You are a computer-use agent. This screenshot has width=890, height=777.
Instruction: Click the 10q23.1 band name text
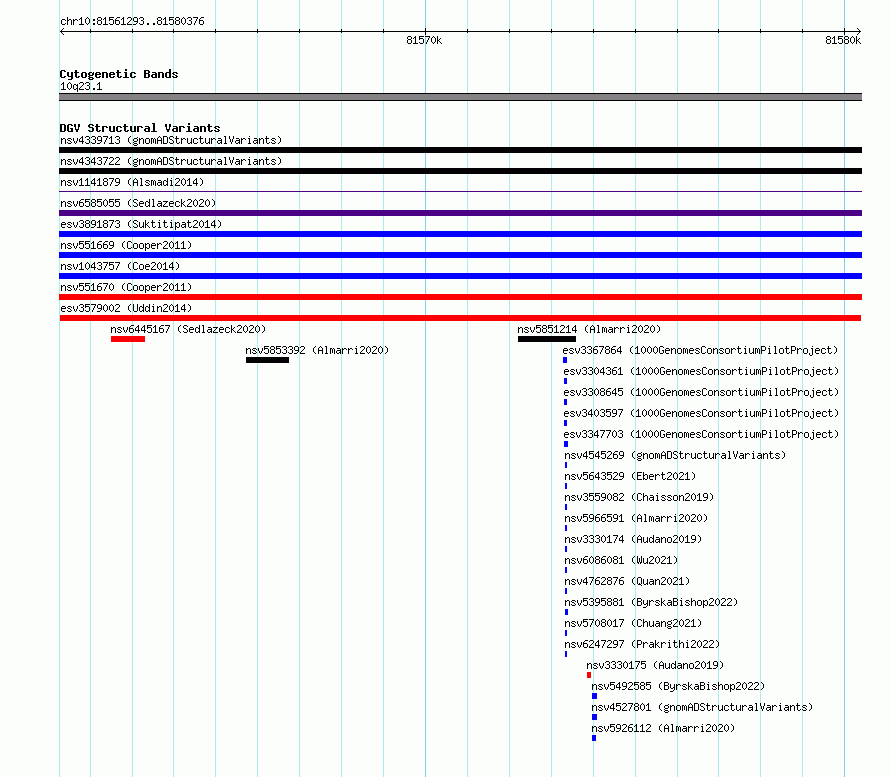[81, 86]
